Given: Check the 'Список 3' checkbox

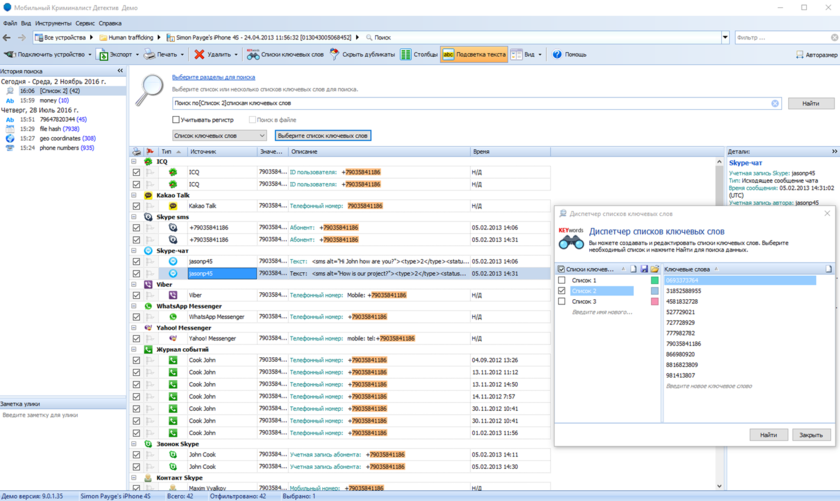Looking at the screenshot, I should tap(562, 301).
